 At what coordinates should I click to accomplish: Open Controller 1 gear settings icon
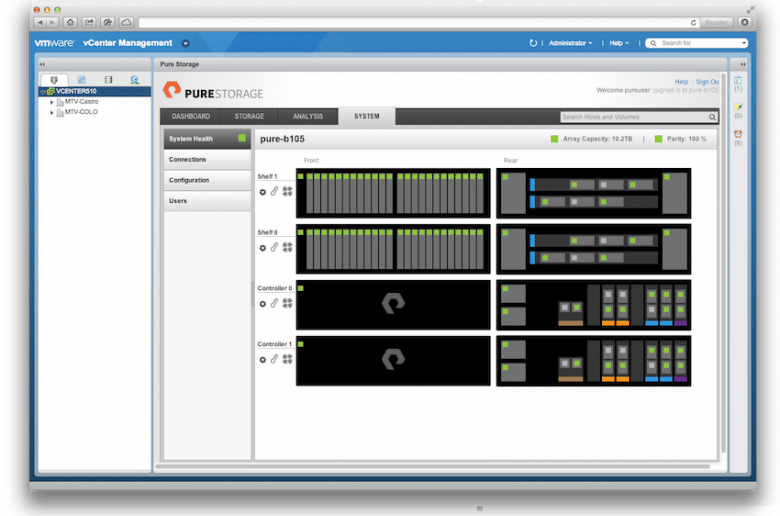(x=263, y=360)
